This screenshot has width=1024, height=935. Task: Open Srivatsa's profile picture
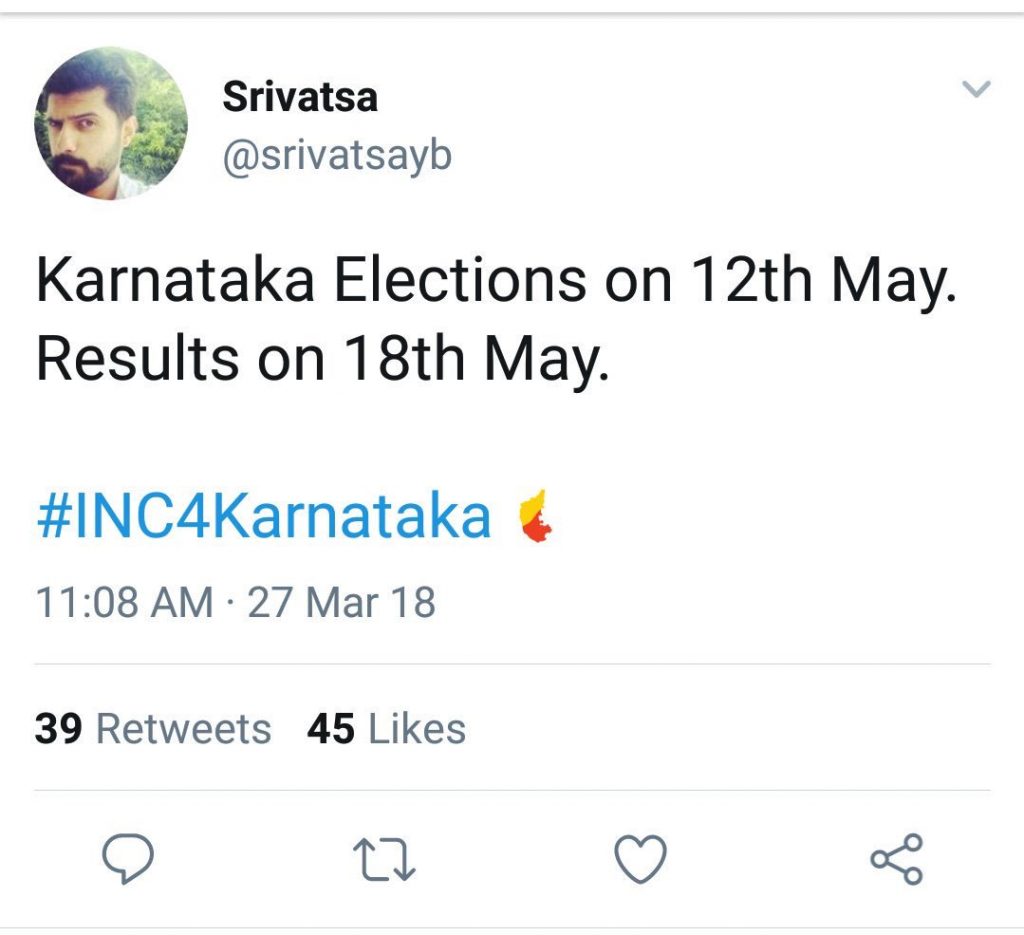111,123
